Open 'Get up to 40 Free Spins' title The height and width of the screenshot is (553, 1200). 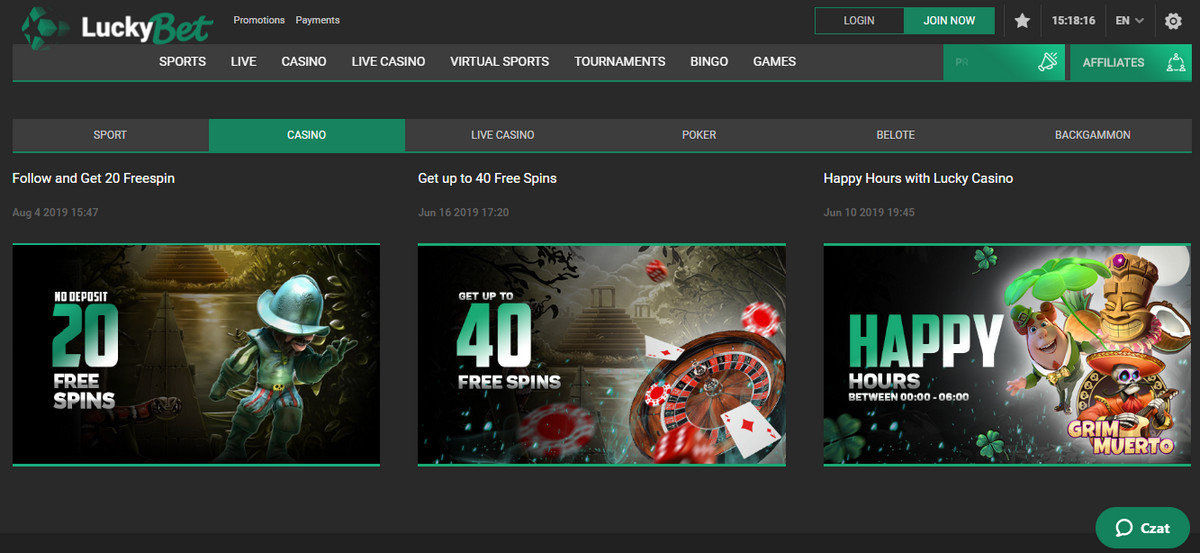click(487, 178)
